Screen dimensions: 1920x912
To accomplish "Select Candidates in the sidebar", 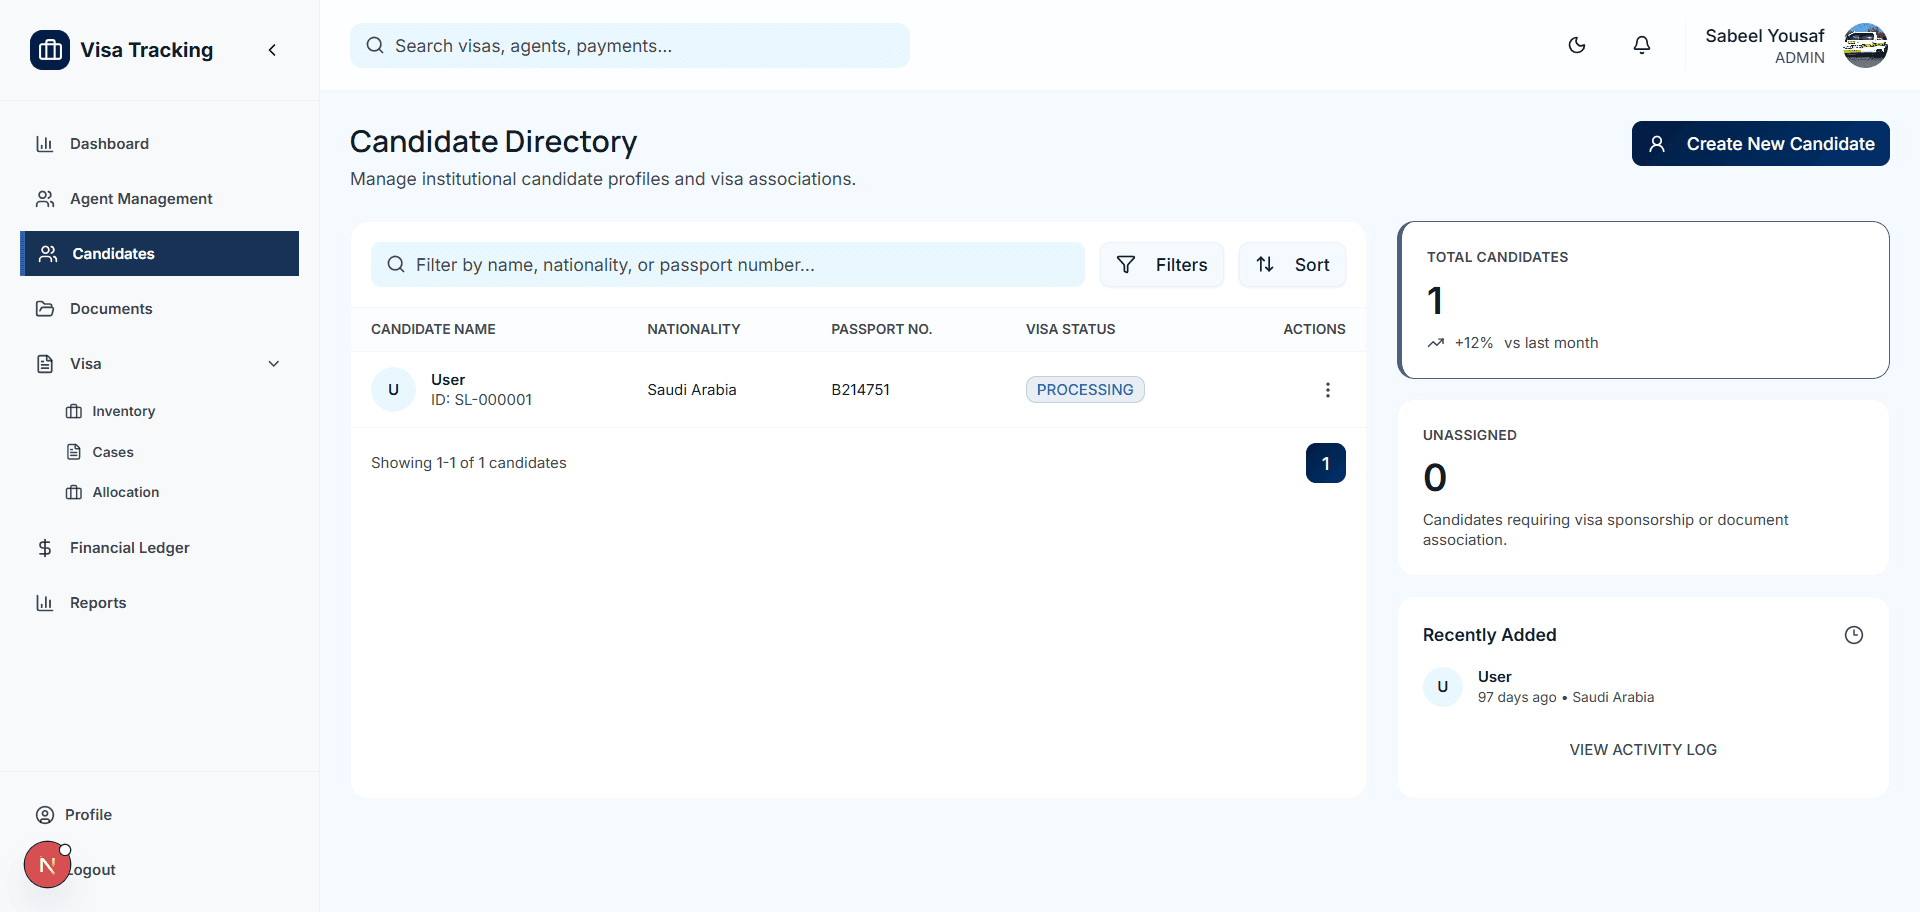I will (160, 254).
